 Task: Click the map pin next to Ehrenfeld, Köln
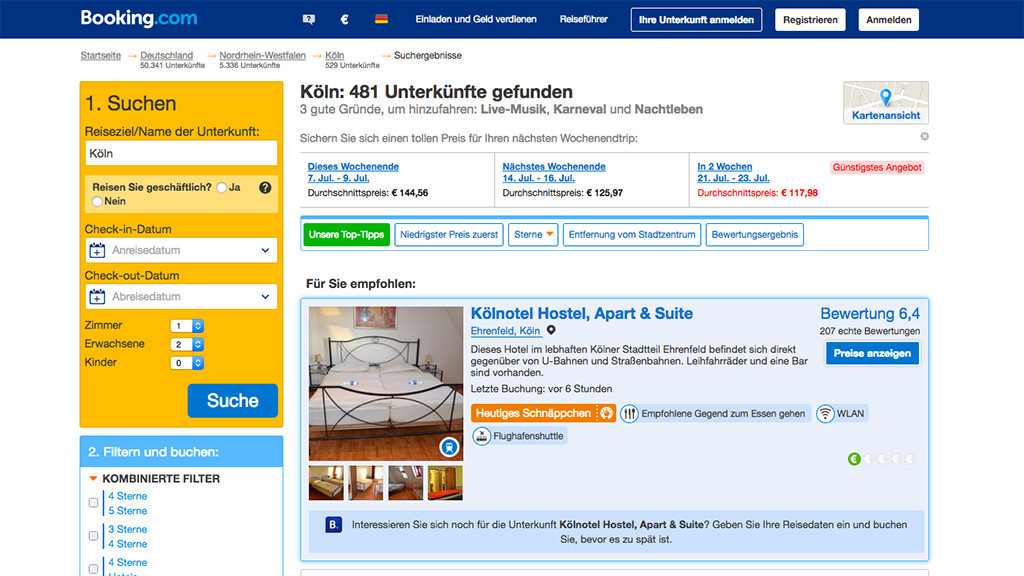point(551,331)
